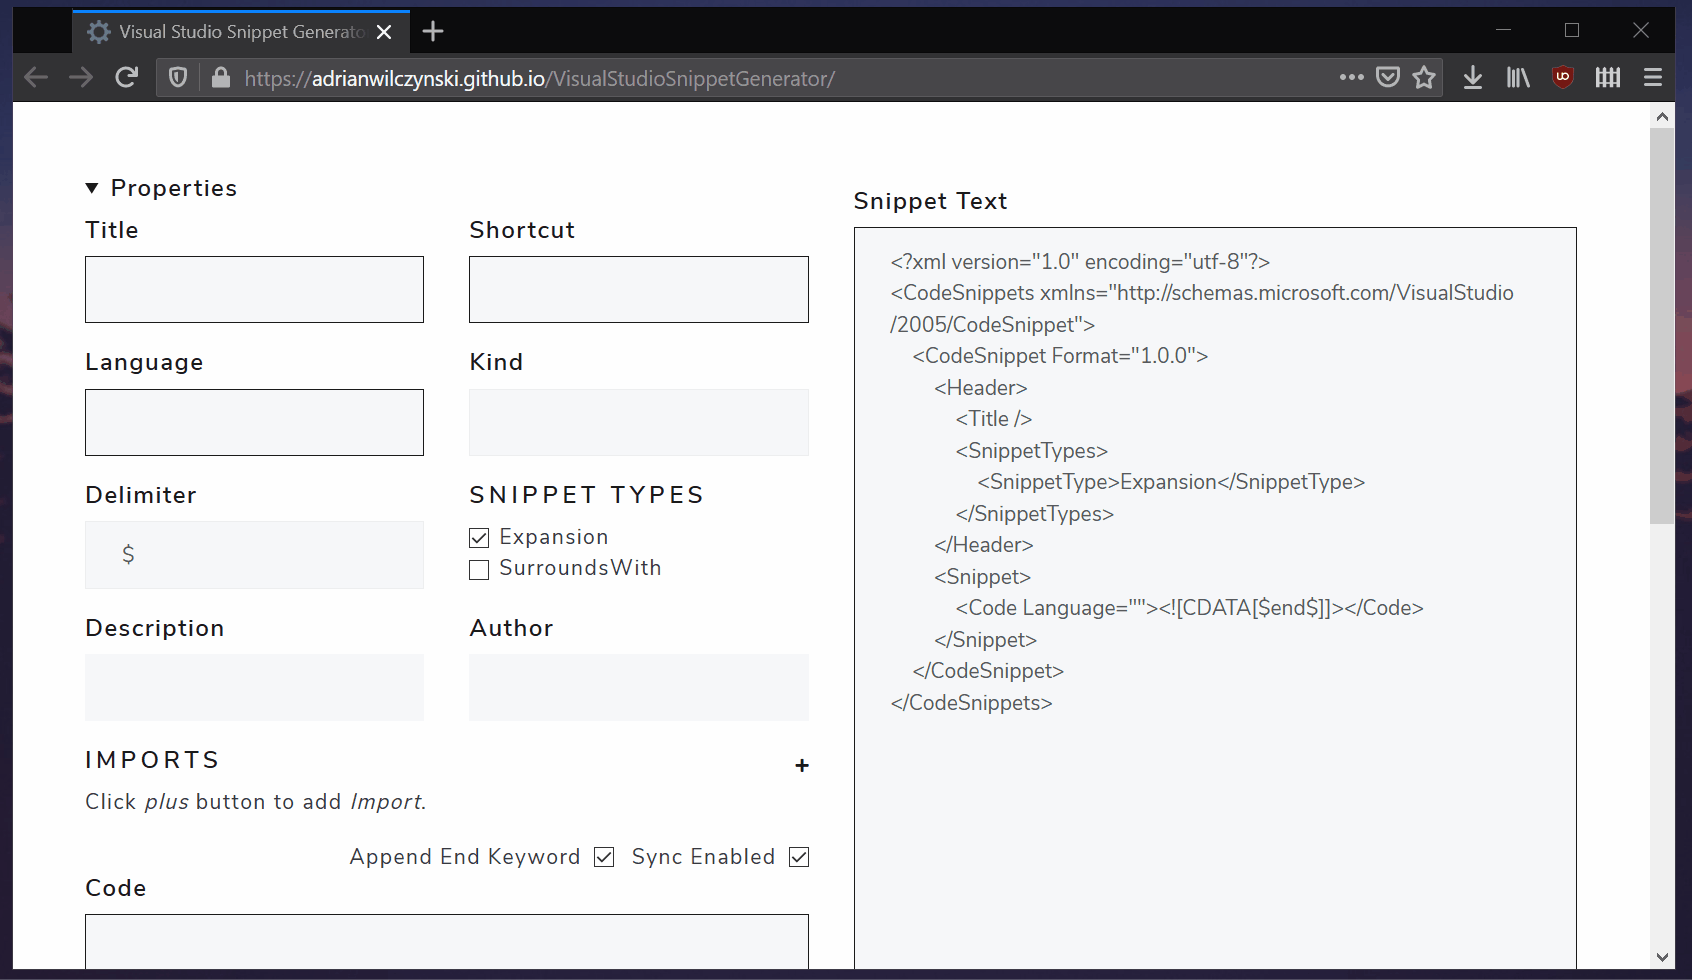Bookmark this page with star
The image size is (1692, 980).
point(1424,77)
